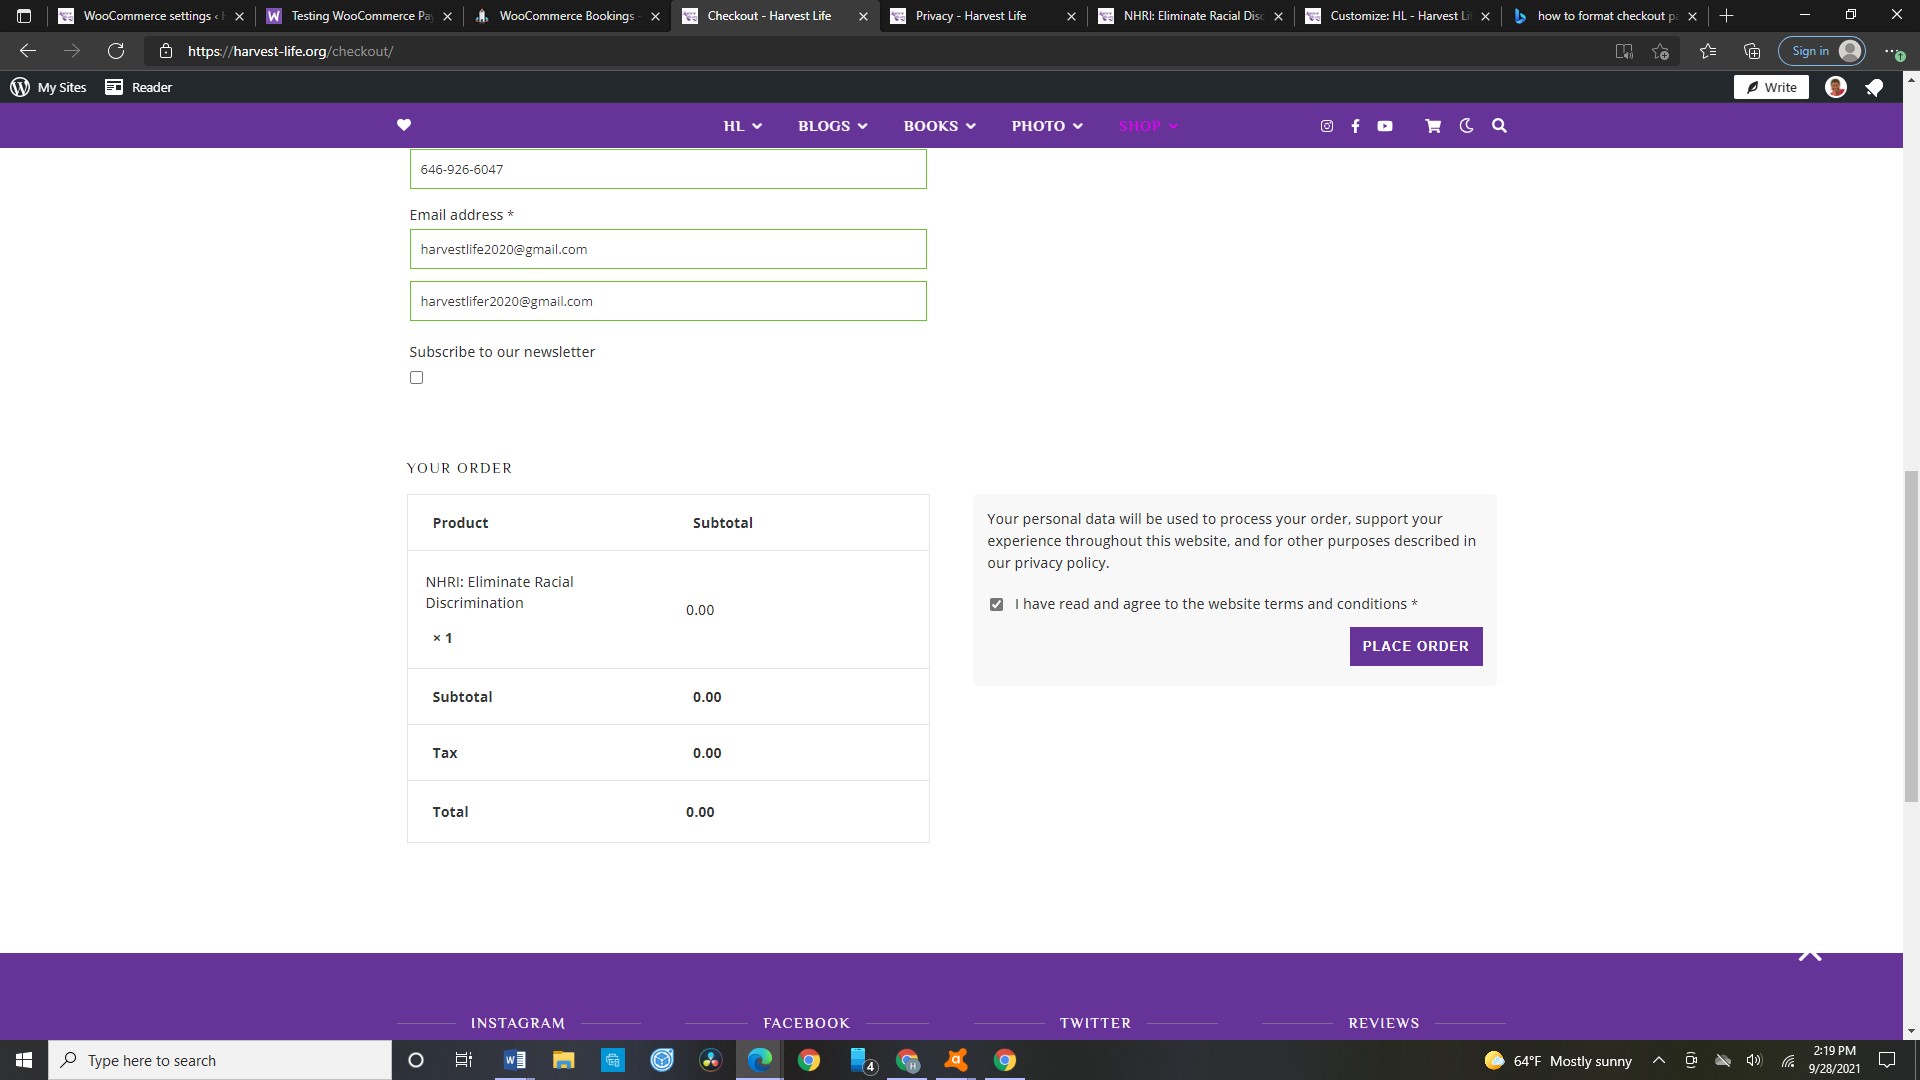Switch to the Privacy - Harvest Life tab
Viewport: 1920px width, 1080px height.
point(970,16)
